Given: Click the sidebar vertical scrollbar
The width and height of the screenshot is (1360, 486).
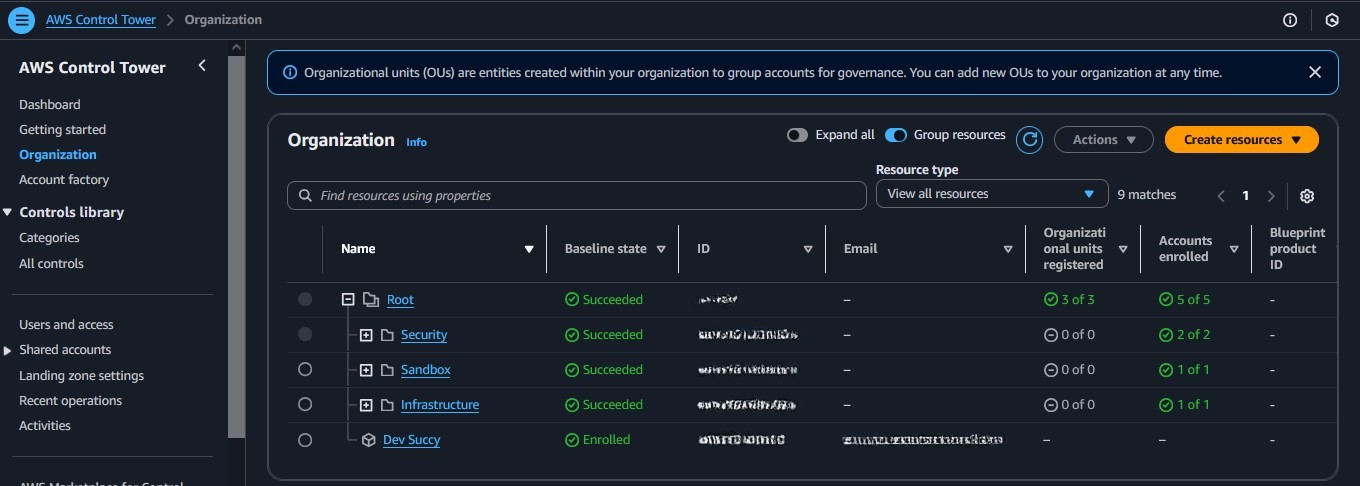Looking at the screenshot, I should 237,246.
